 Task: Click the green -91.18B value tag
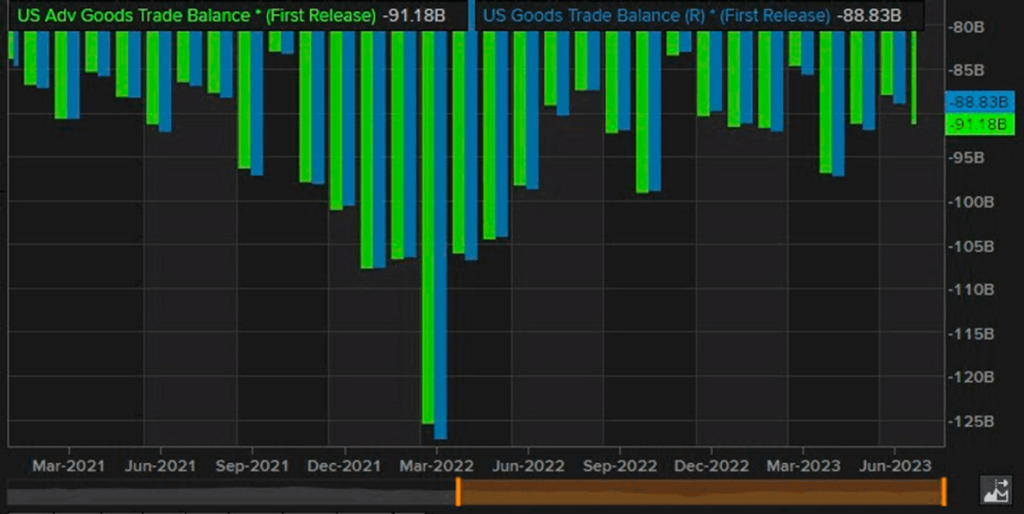coord(979,124)
